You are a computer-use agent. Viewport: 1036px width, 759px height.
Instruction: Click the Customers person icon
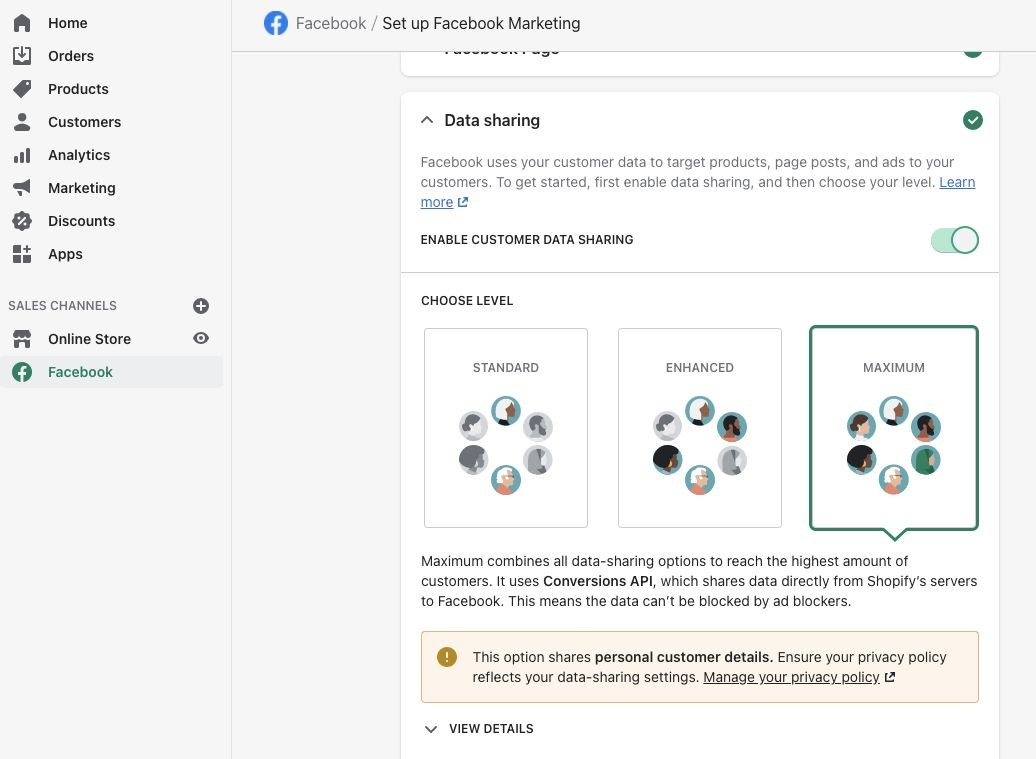click(x=22, y=122)
